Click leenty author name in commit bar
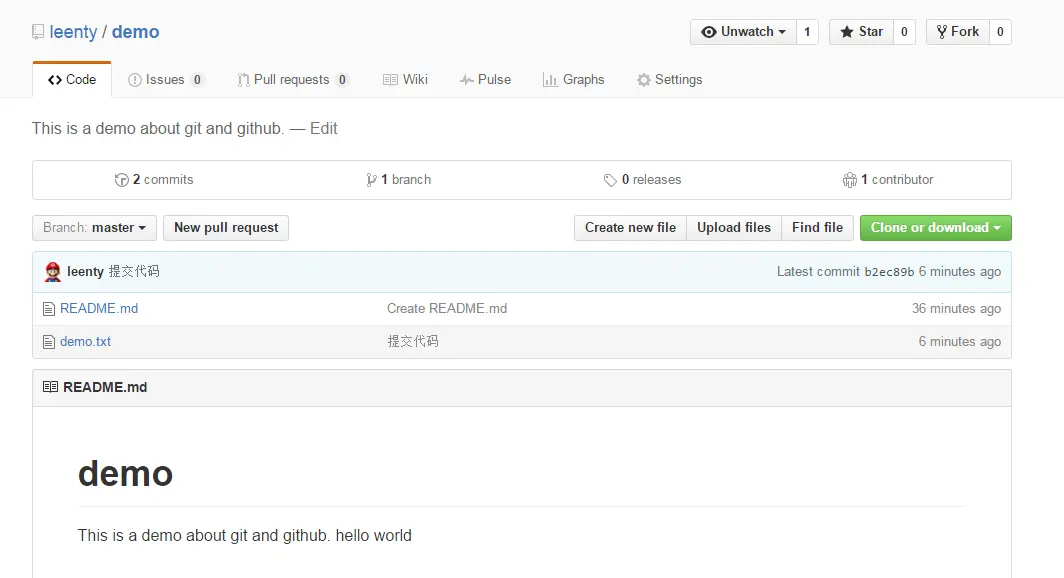Screen dimensions: 1064x578 [x=86, y=272]
